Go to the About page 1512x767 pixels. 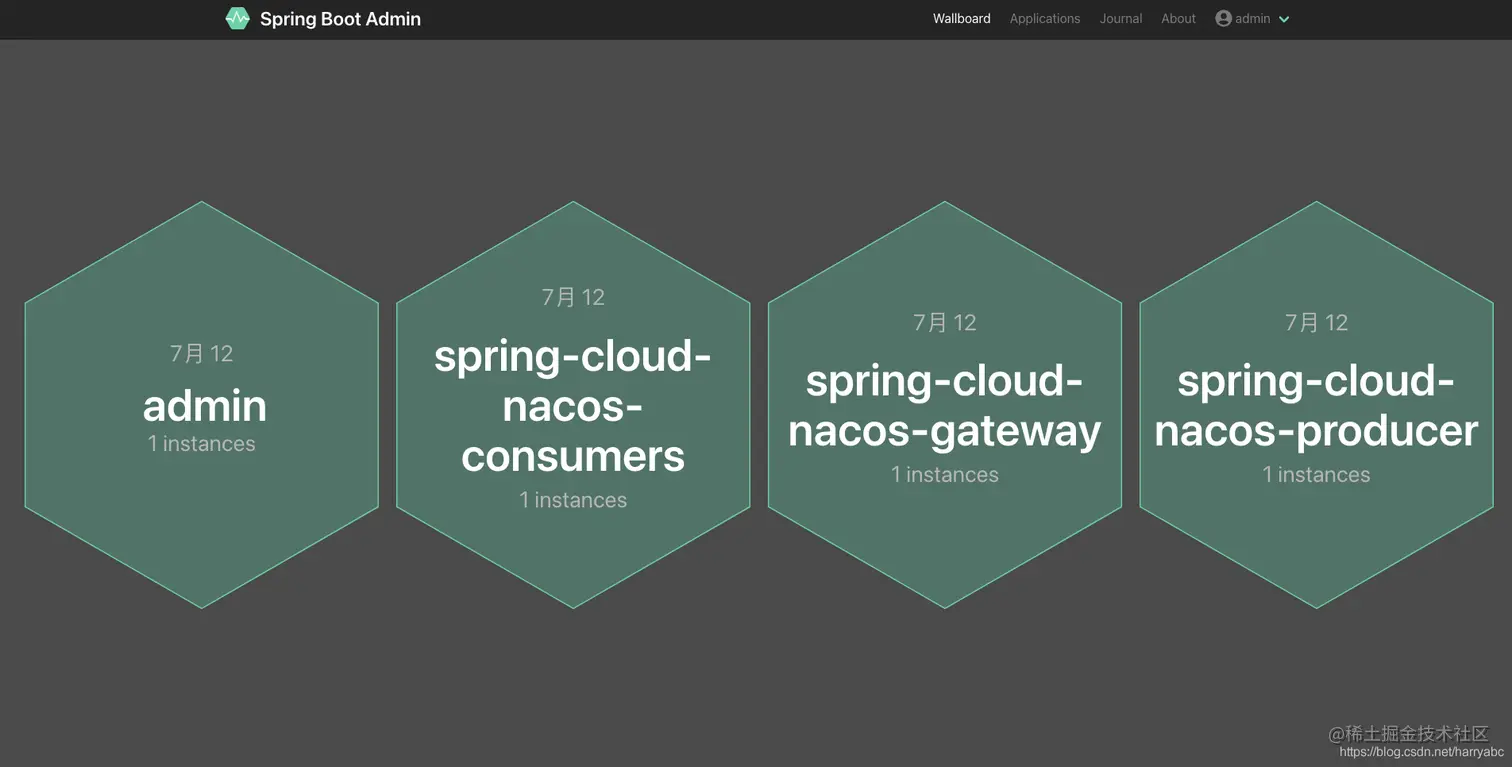point(1178,18)
